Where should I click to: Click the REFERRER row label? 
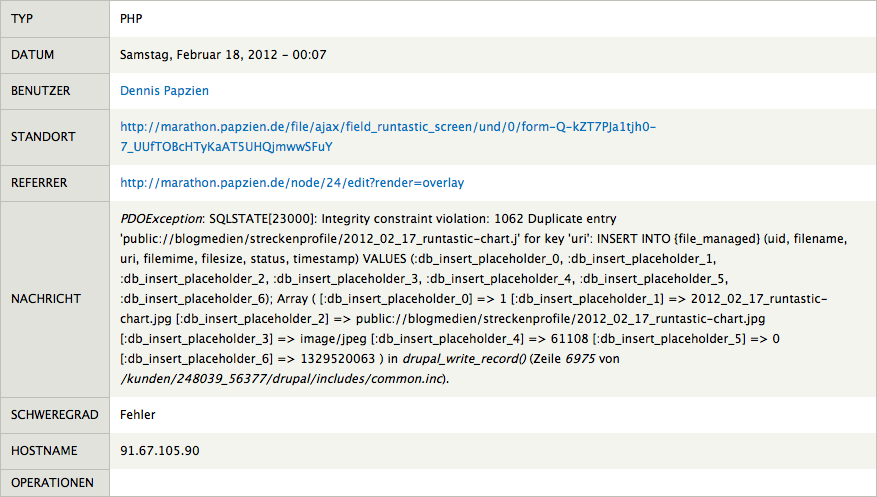tap(40, 183)
